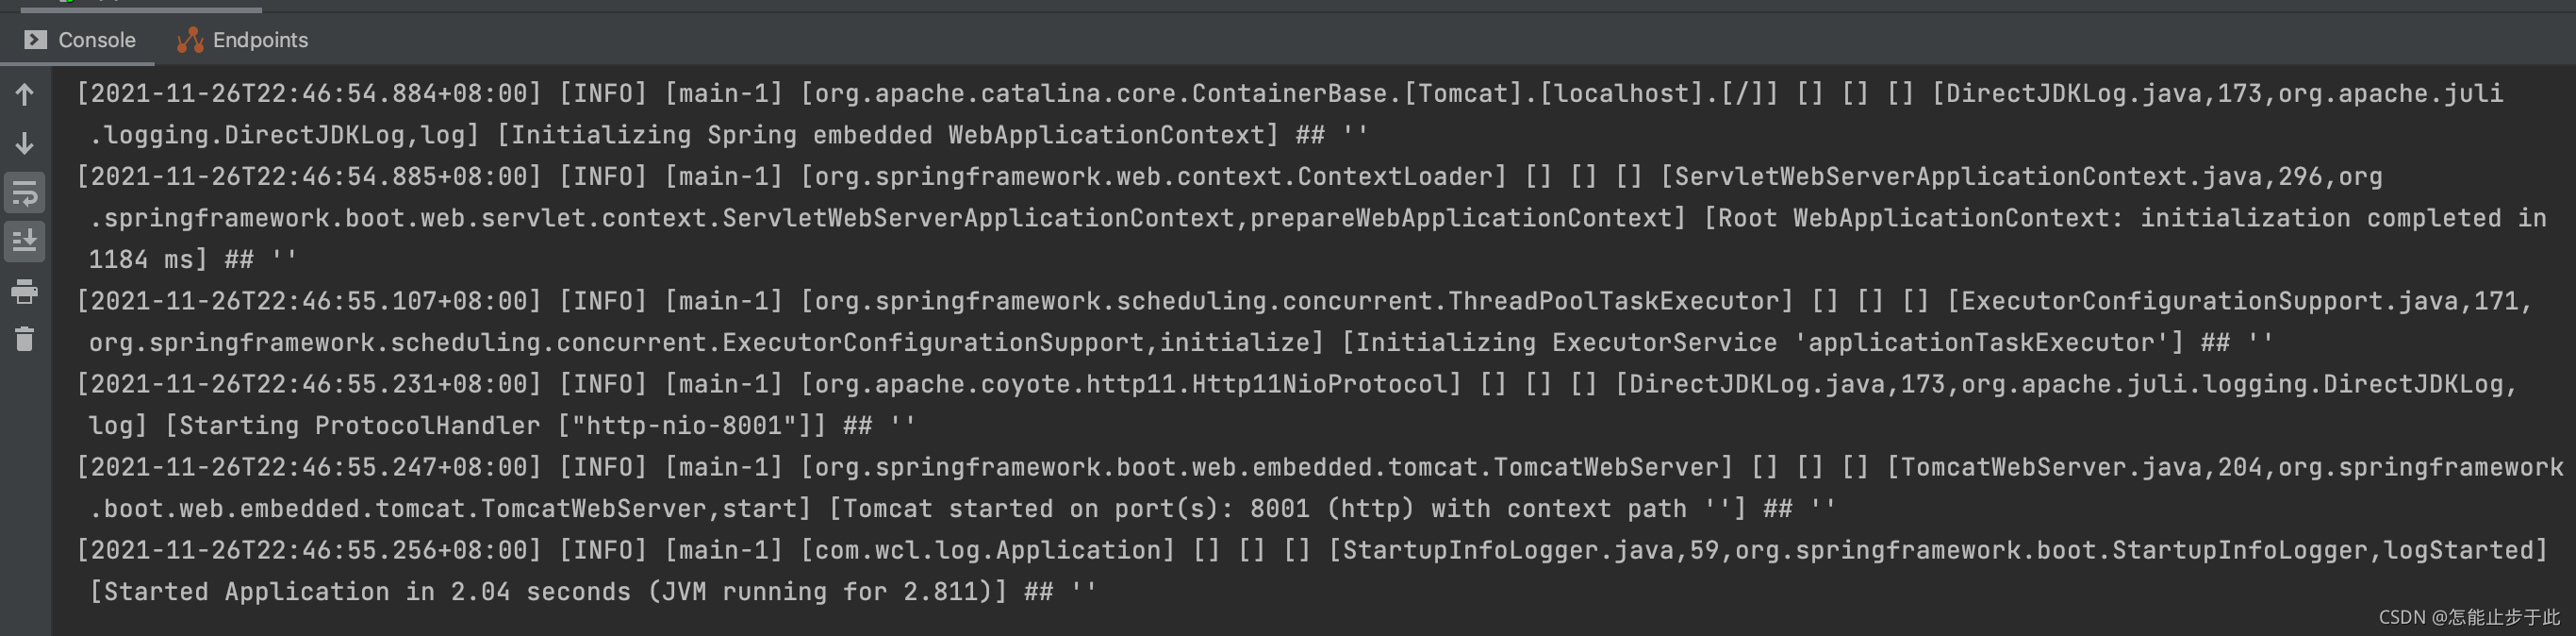2576x636 pixels.
Task: Switch to the Console tab
Action: tap(80, 40)
